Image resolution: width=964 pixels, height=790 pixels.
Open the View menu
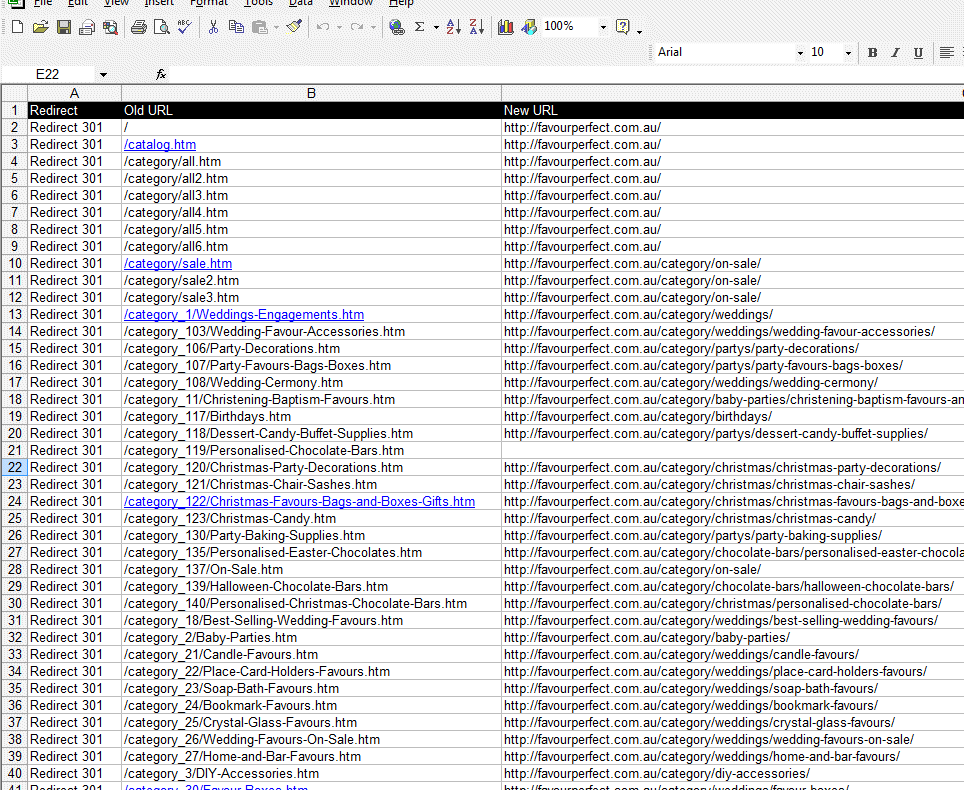coord(116,3)
